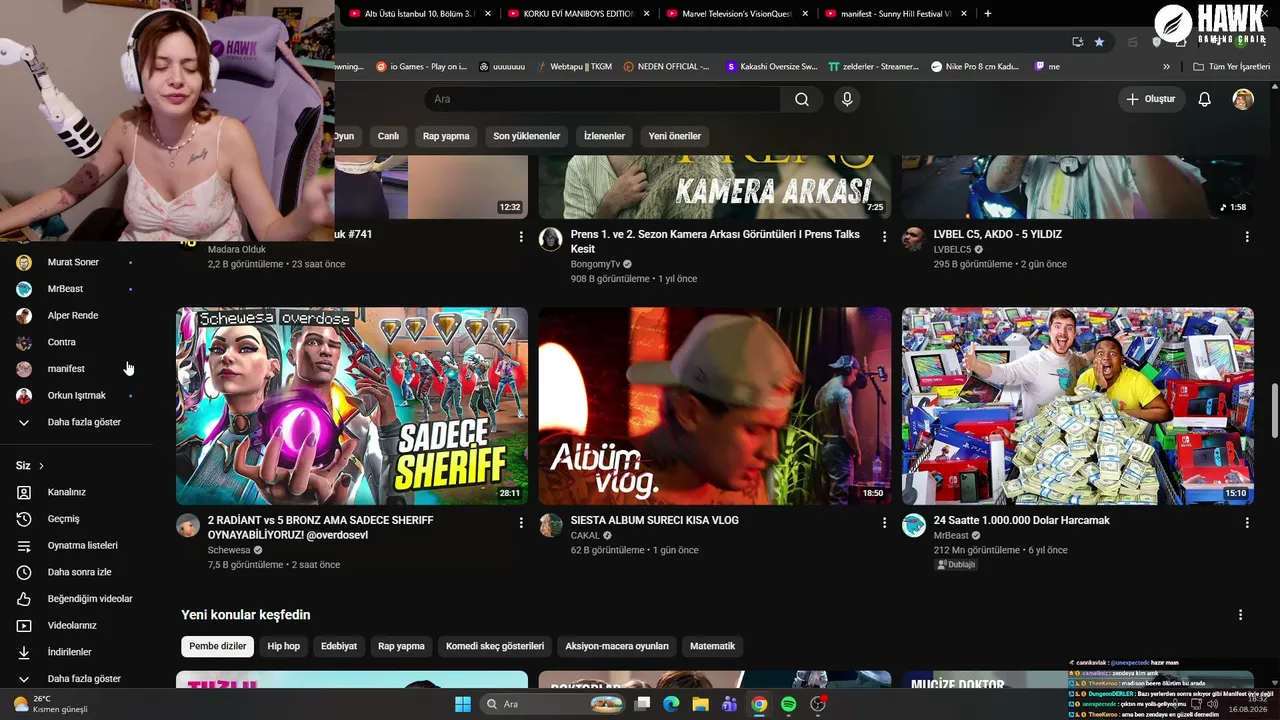Select the Edebiyat topic chip
Image resolution: width=1280 pixels, height=720 pixels.
[339, 646]
